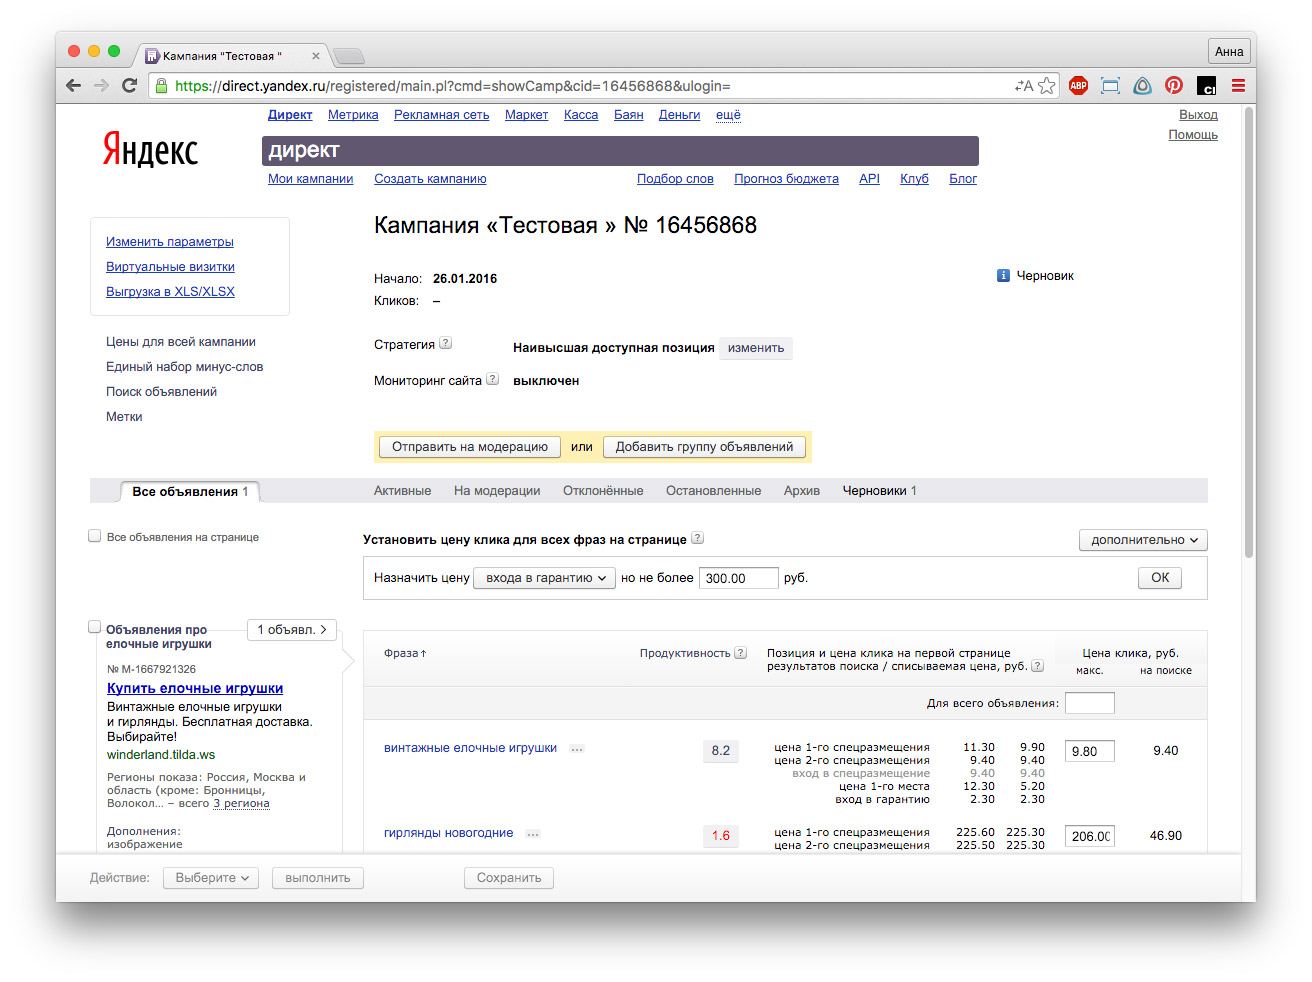1312x982 pixels.
Task: Open the дополнительно dropdown
Action: pos(1143,540)
